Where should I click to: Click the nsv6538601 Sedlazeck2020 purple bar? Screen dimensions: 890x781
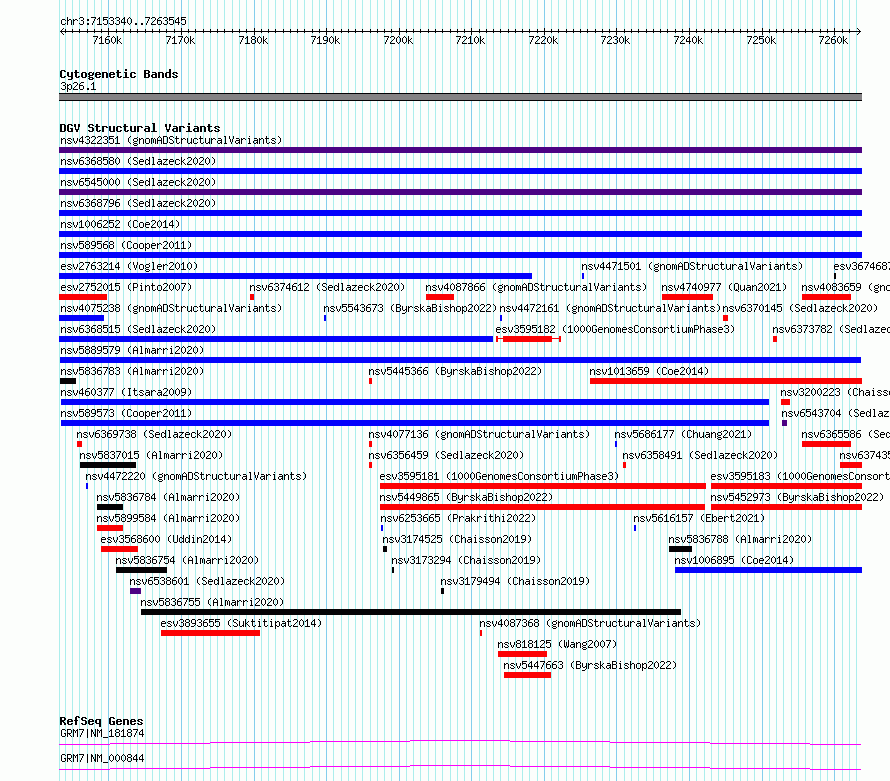point(135,591)
